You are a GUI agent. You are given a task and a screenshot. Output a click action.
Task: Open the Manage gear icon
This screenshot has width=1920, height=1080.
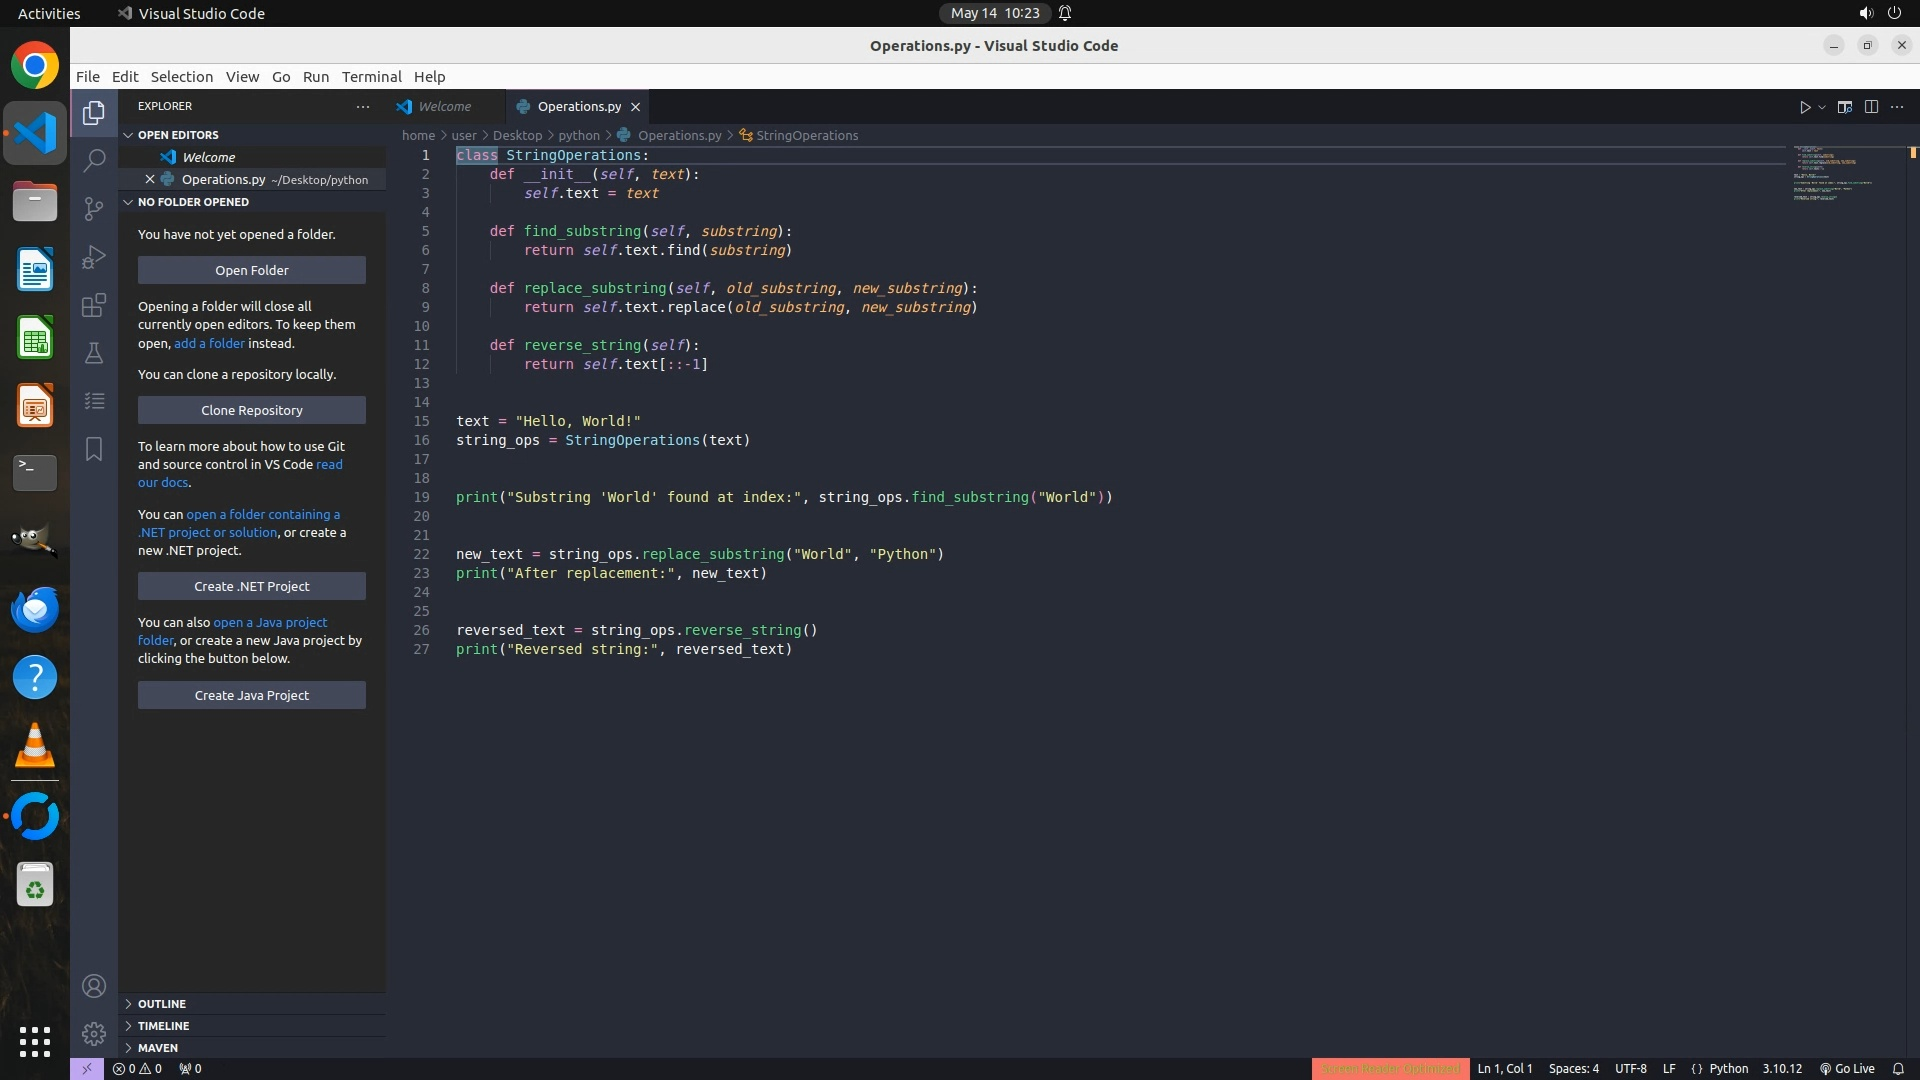tap(94, 1033)
